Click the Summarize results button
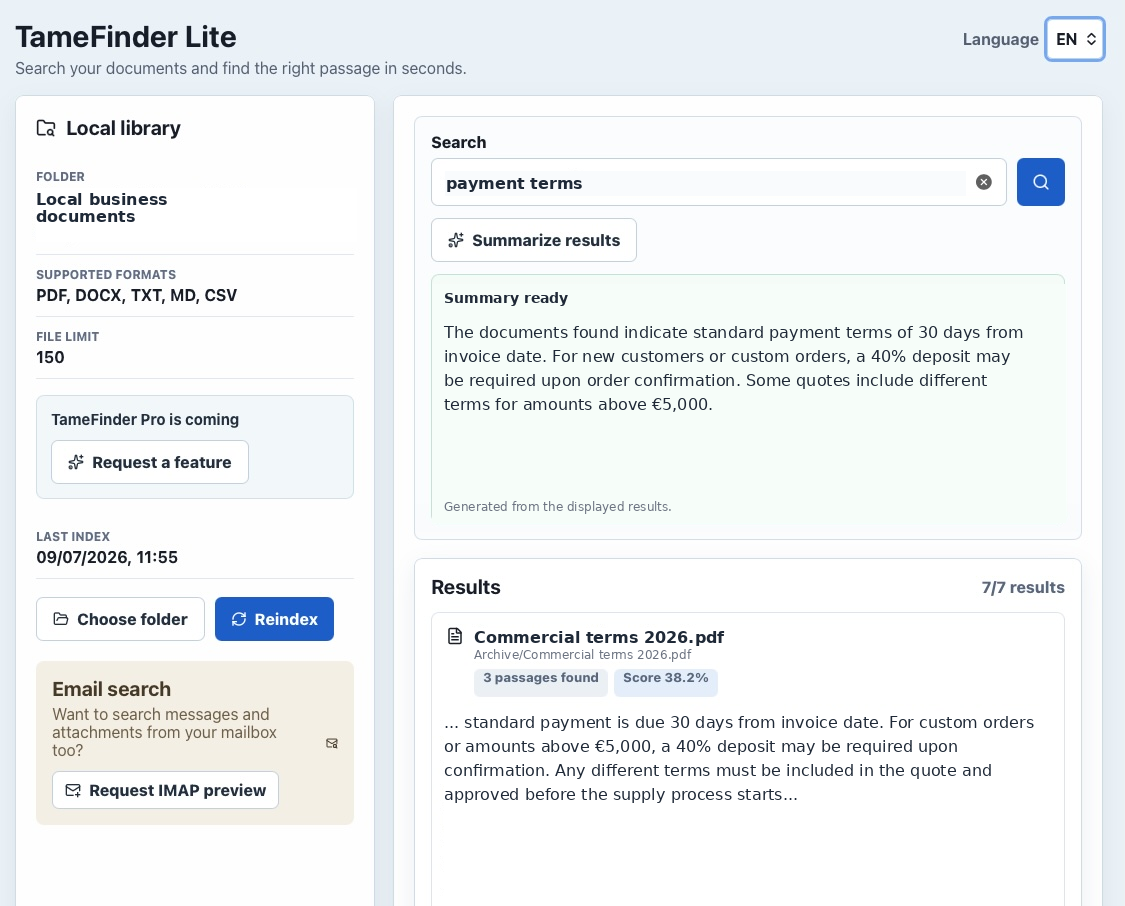This screenshot has width=1125, height=906. 534,240
